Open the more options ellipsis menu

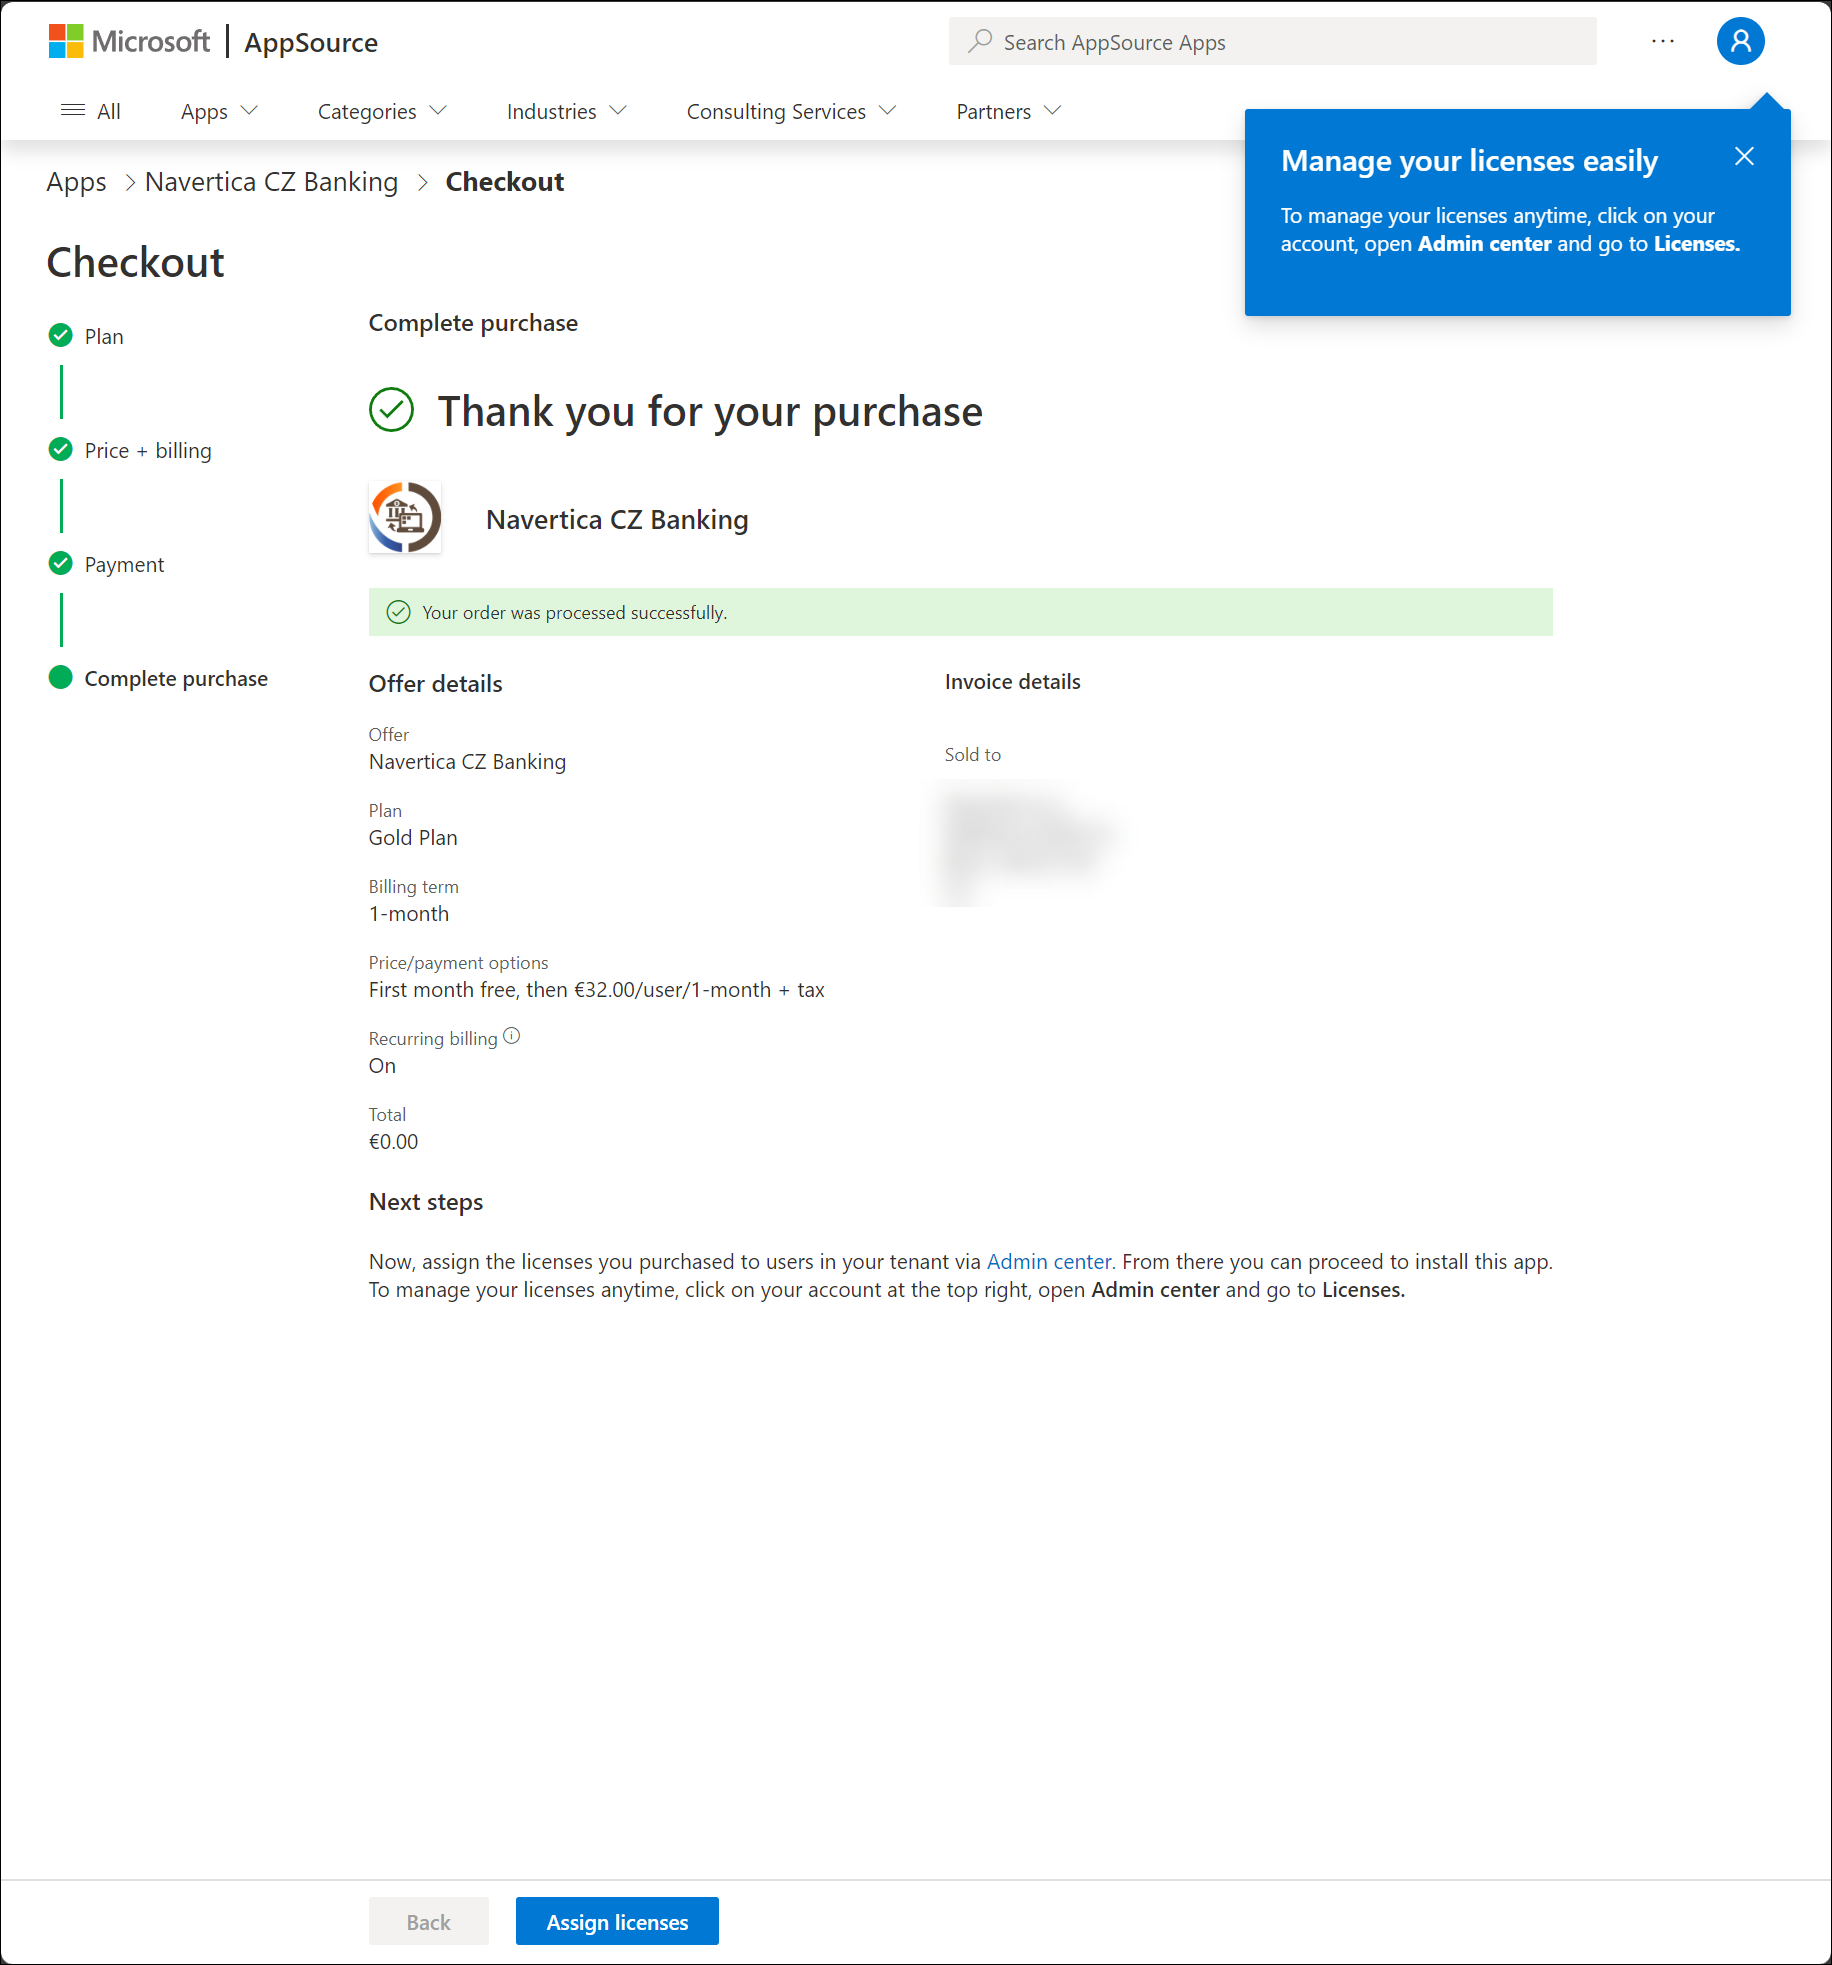1663,41
